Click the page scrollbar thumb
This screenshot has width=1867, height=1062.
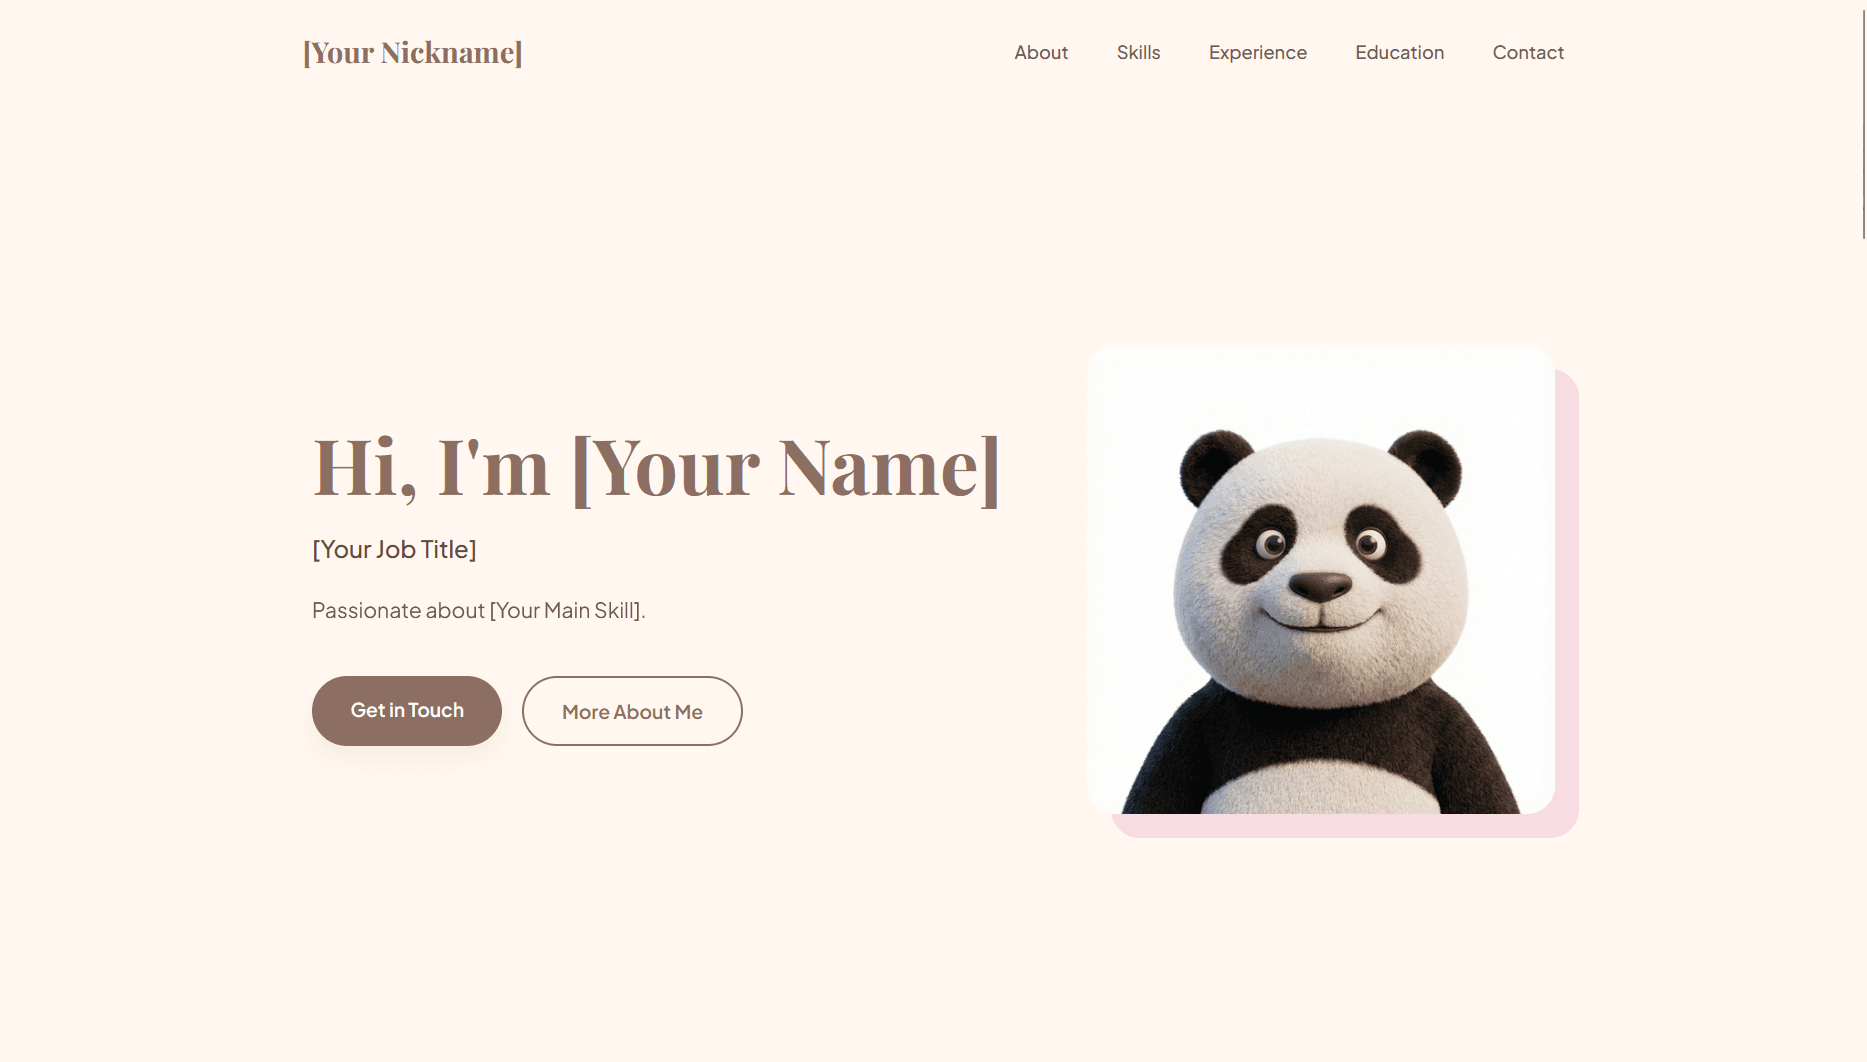(x=1863, y=119)
